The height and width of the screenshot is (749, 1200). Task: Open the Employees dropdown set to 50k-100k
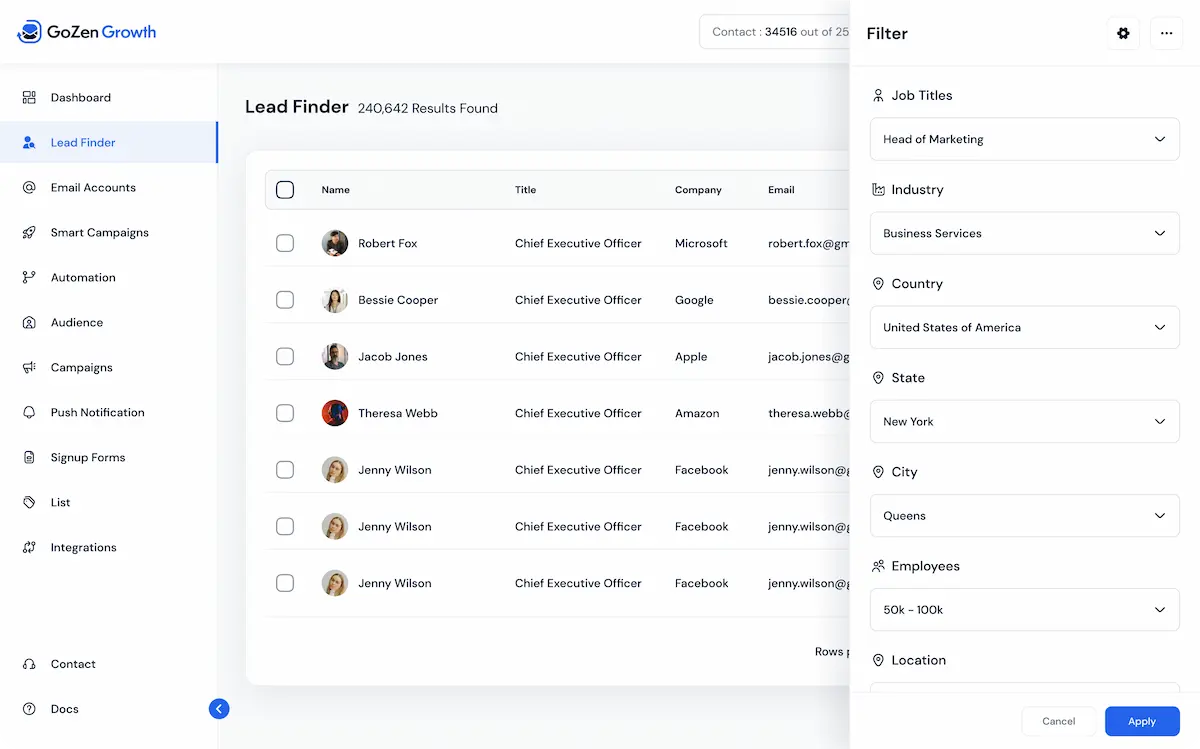click(1024, 609)
